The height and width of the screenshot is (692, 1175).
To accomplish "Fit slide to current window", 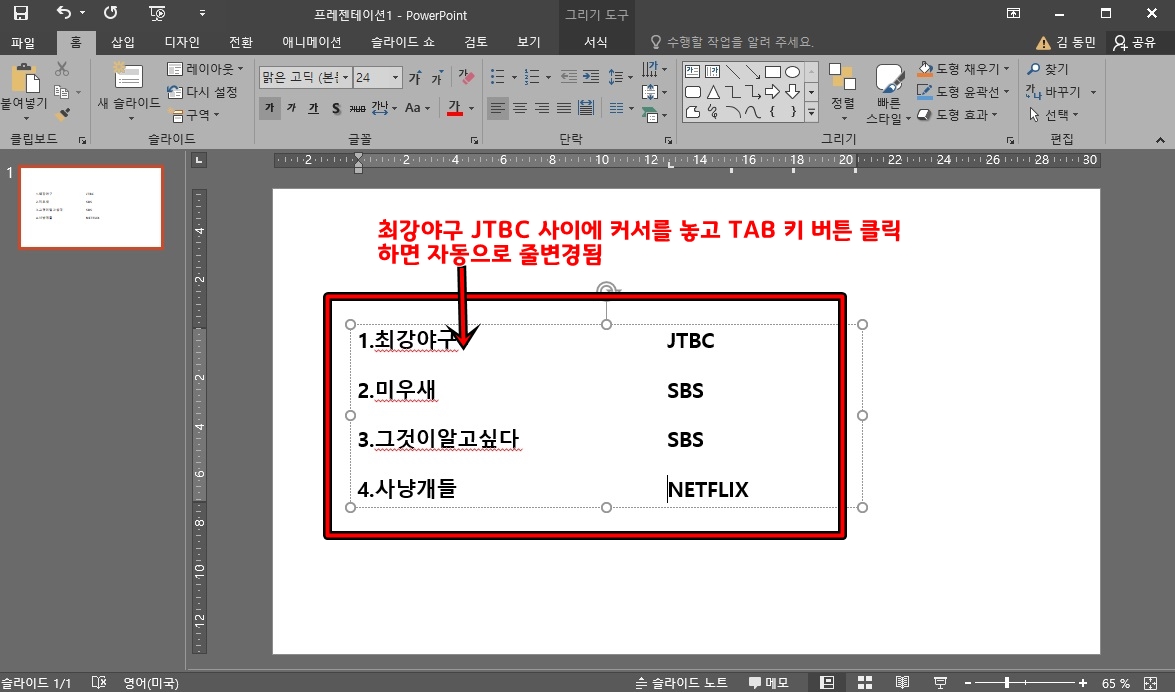I will 1150,682.
